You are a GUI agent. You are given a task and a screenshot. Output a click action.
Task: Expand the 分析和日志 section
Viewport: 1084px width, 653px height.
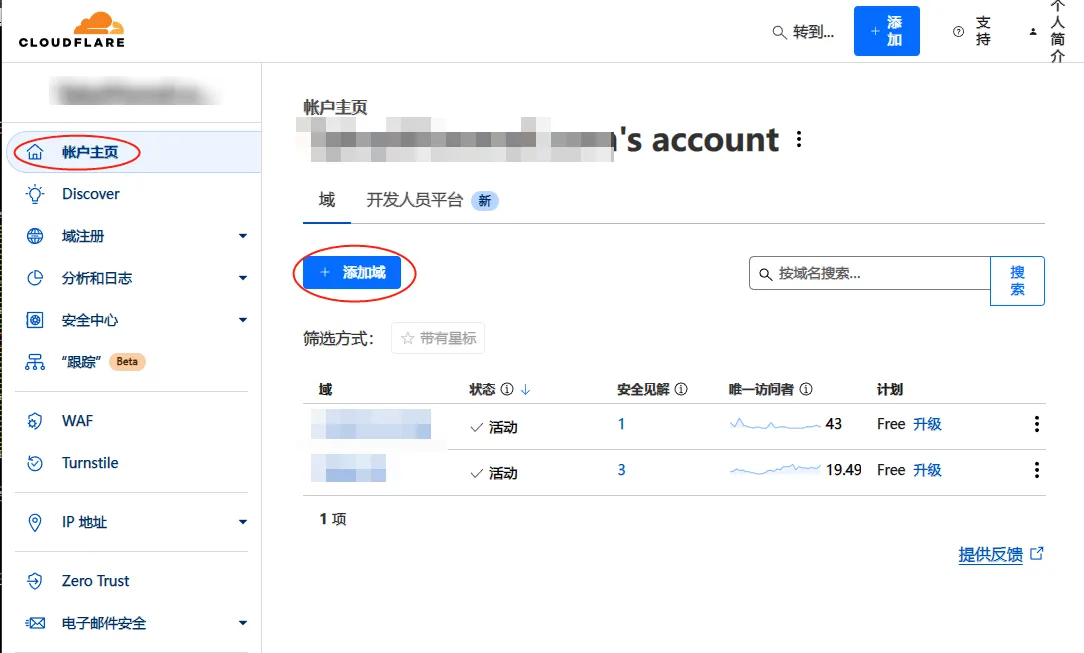click(x=241, y=277)
